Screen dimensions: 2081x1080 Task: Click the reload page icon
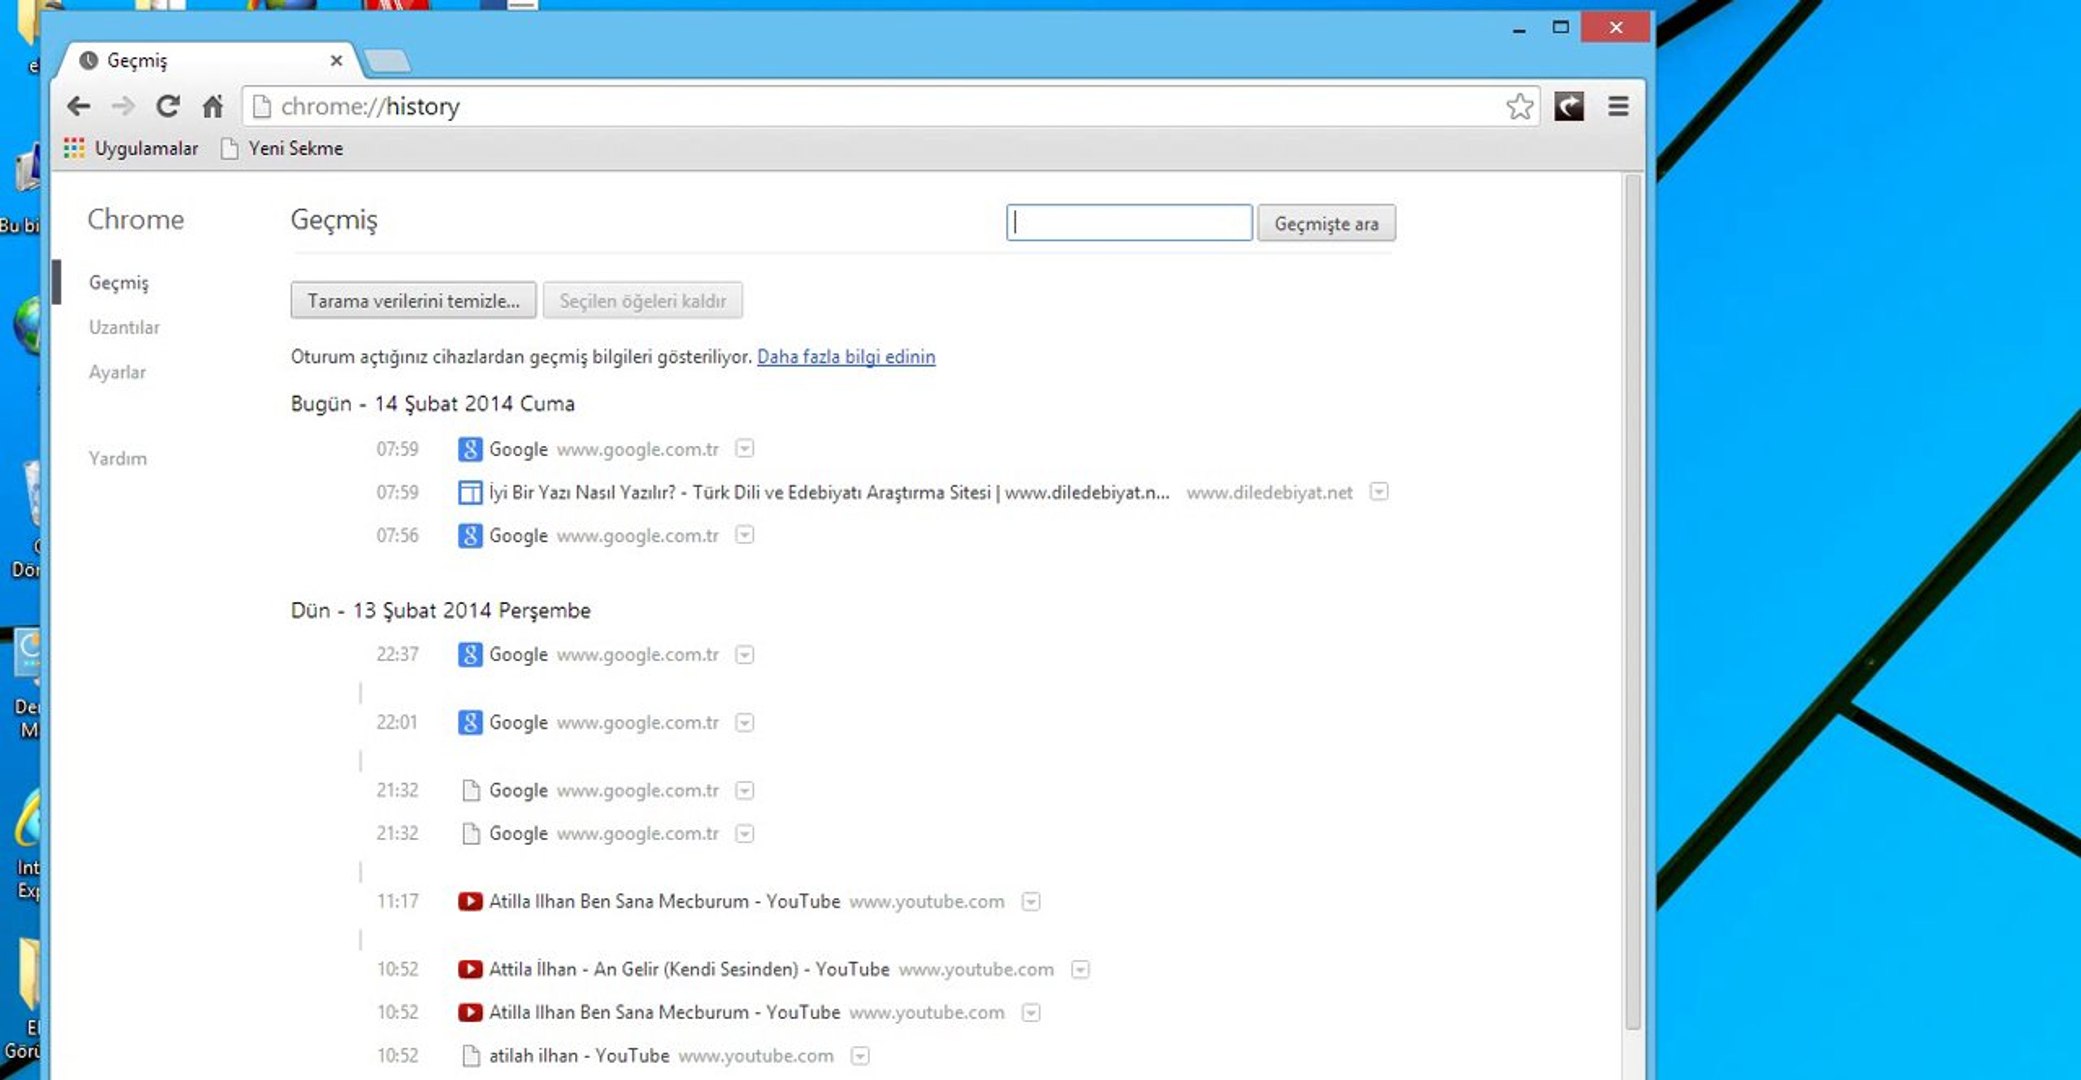[x=168, y=106]
